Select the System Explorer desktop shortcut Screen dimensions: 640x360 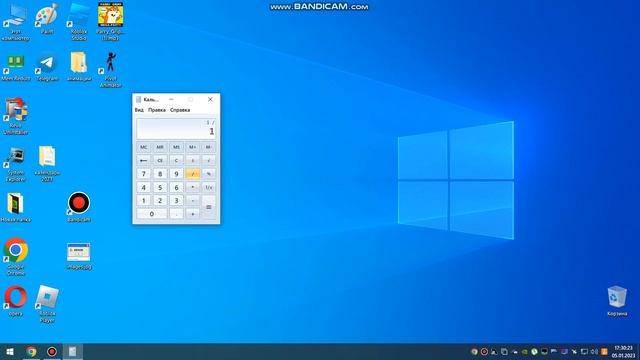point(16,164)
